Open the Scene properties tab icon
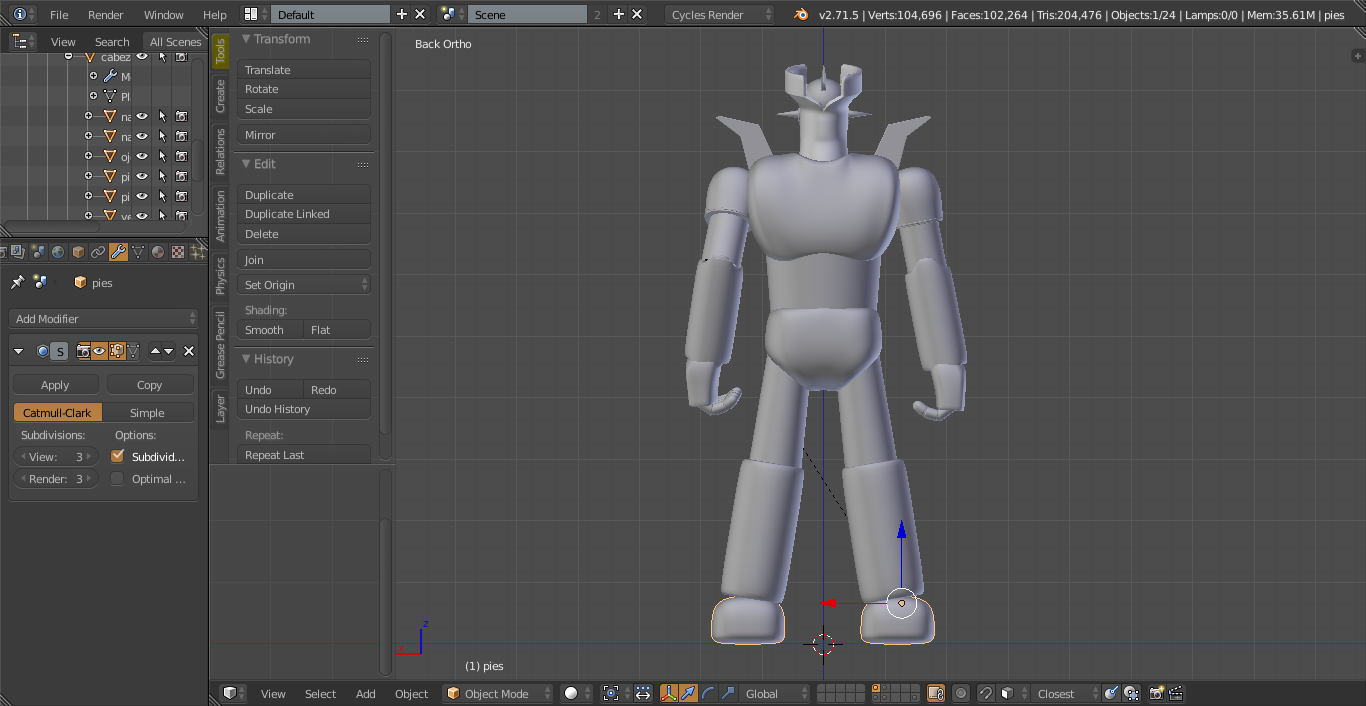Screen dimensions: 1366x706 [38, 252]
